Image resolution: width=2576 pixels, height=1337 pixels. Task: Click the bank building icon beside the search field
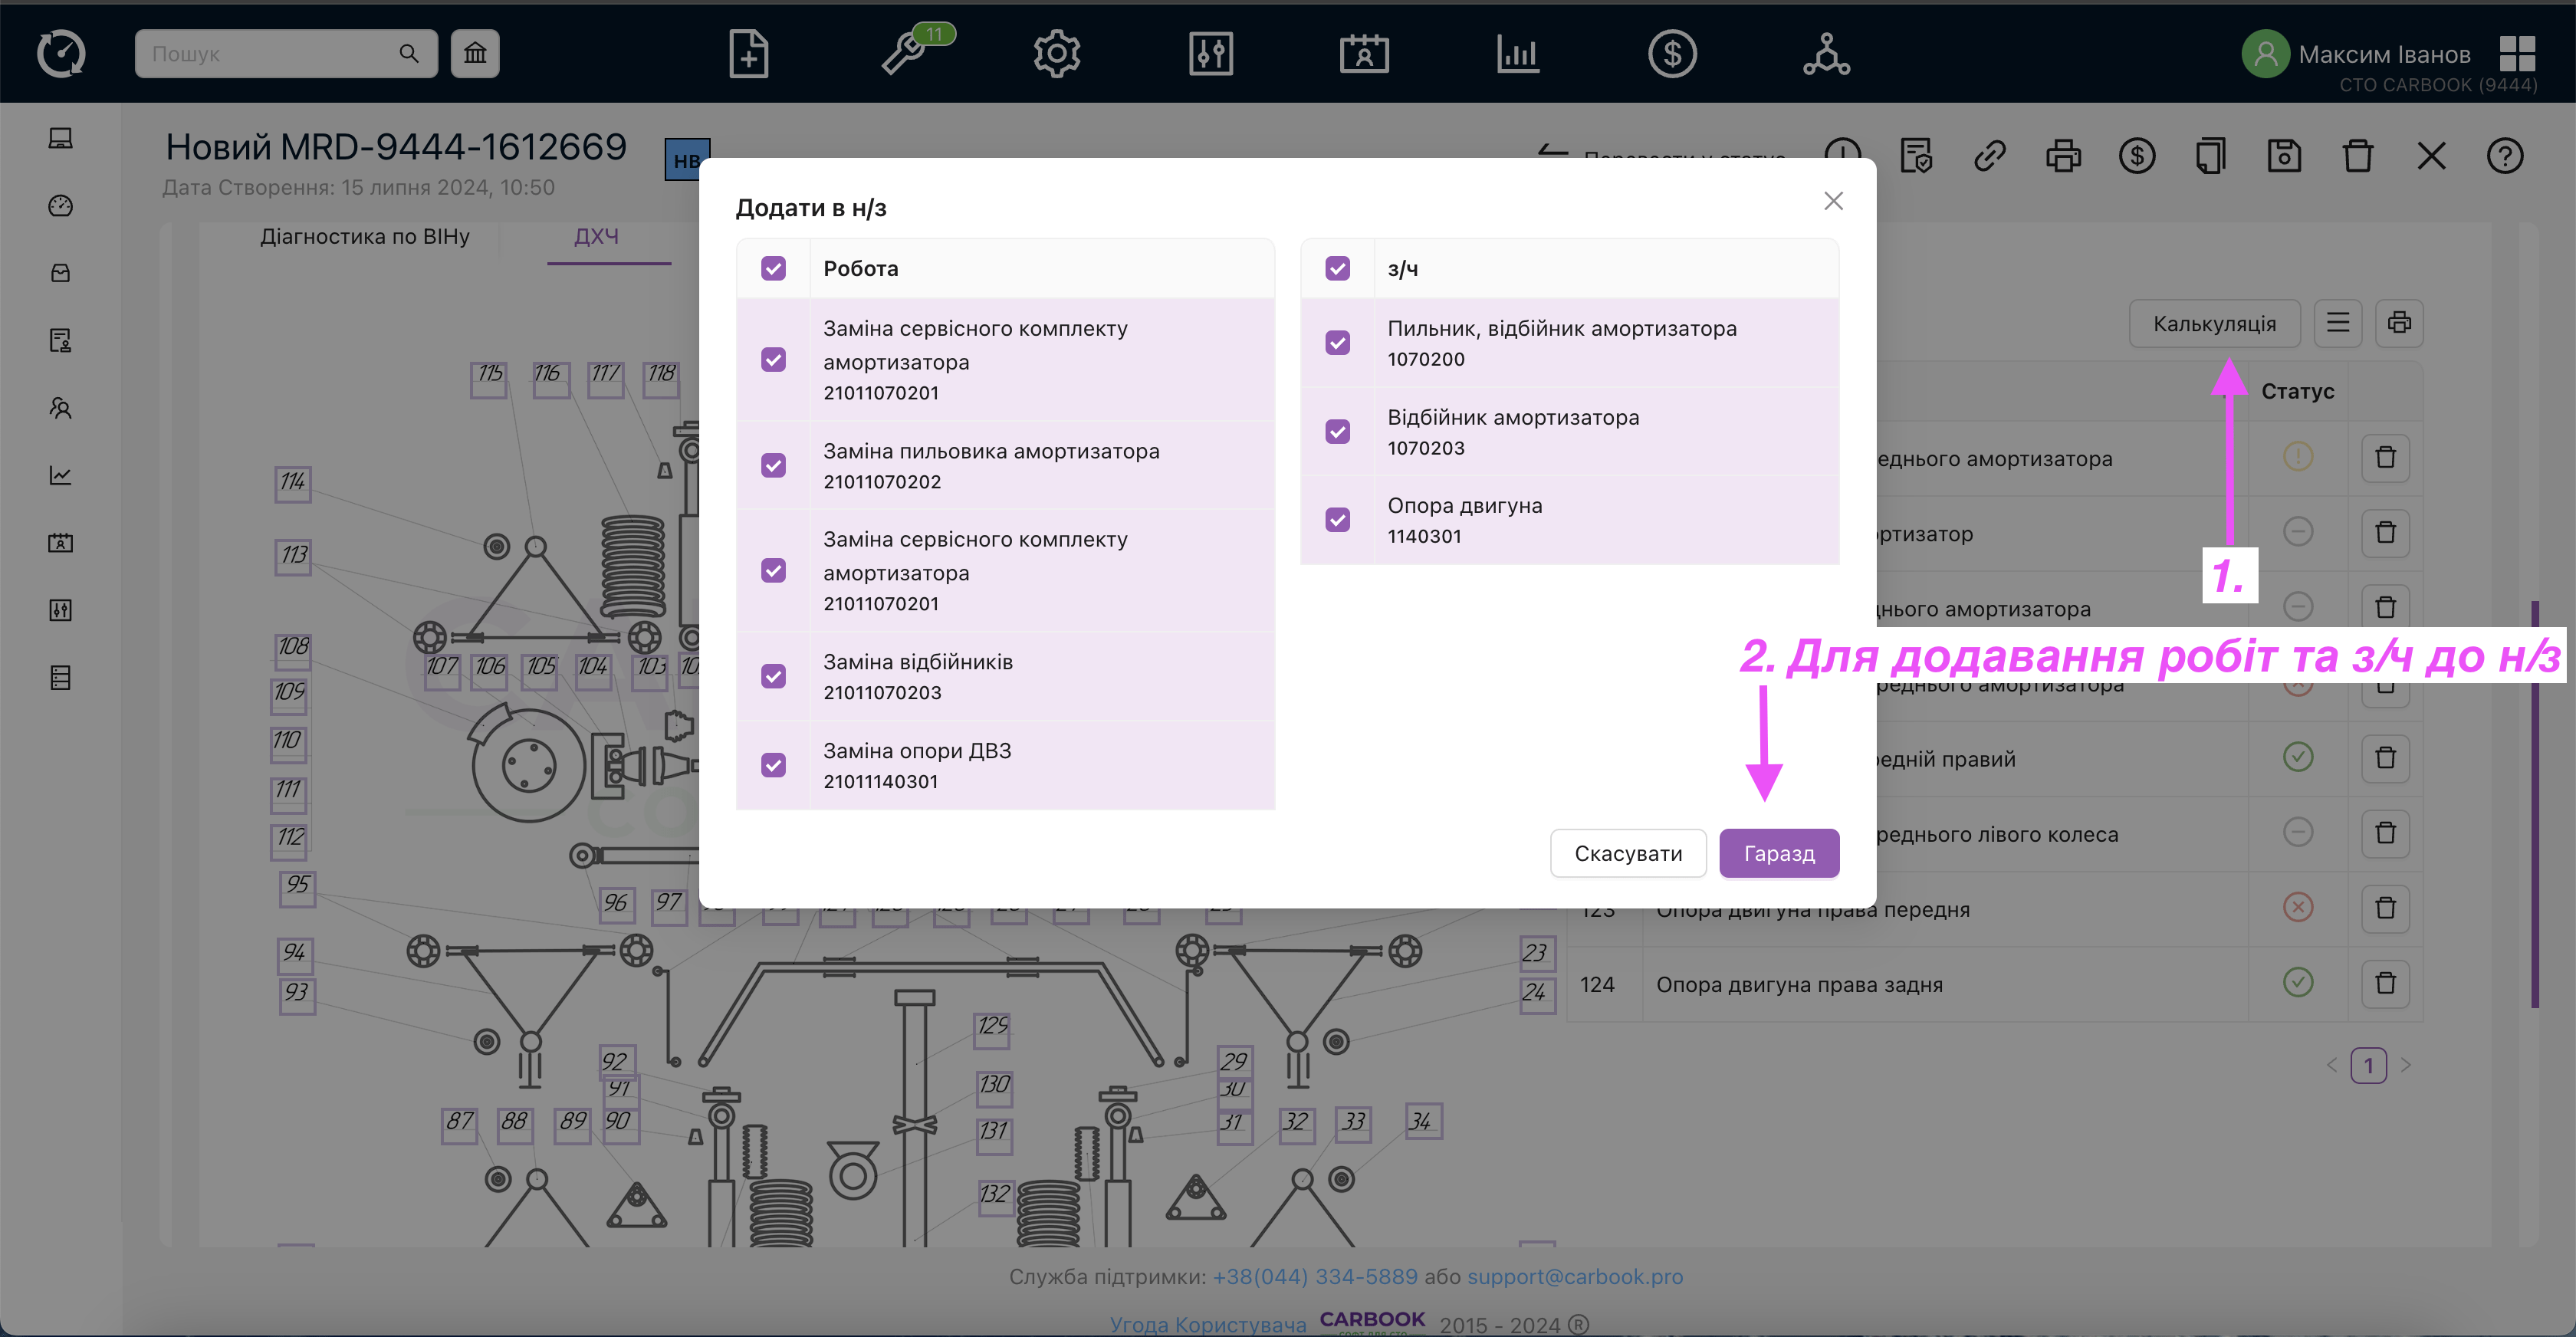[475, 53]
